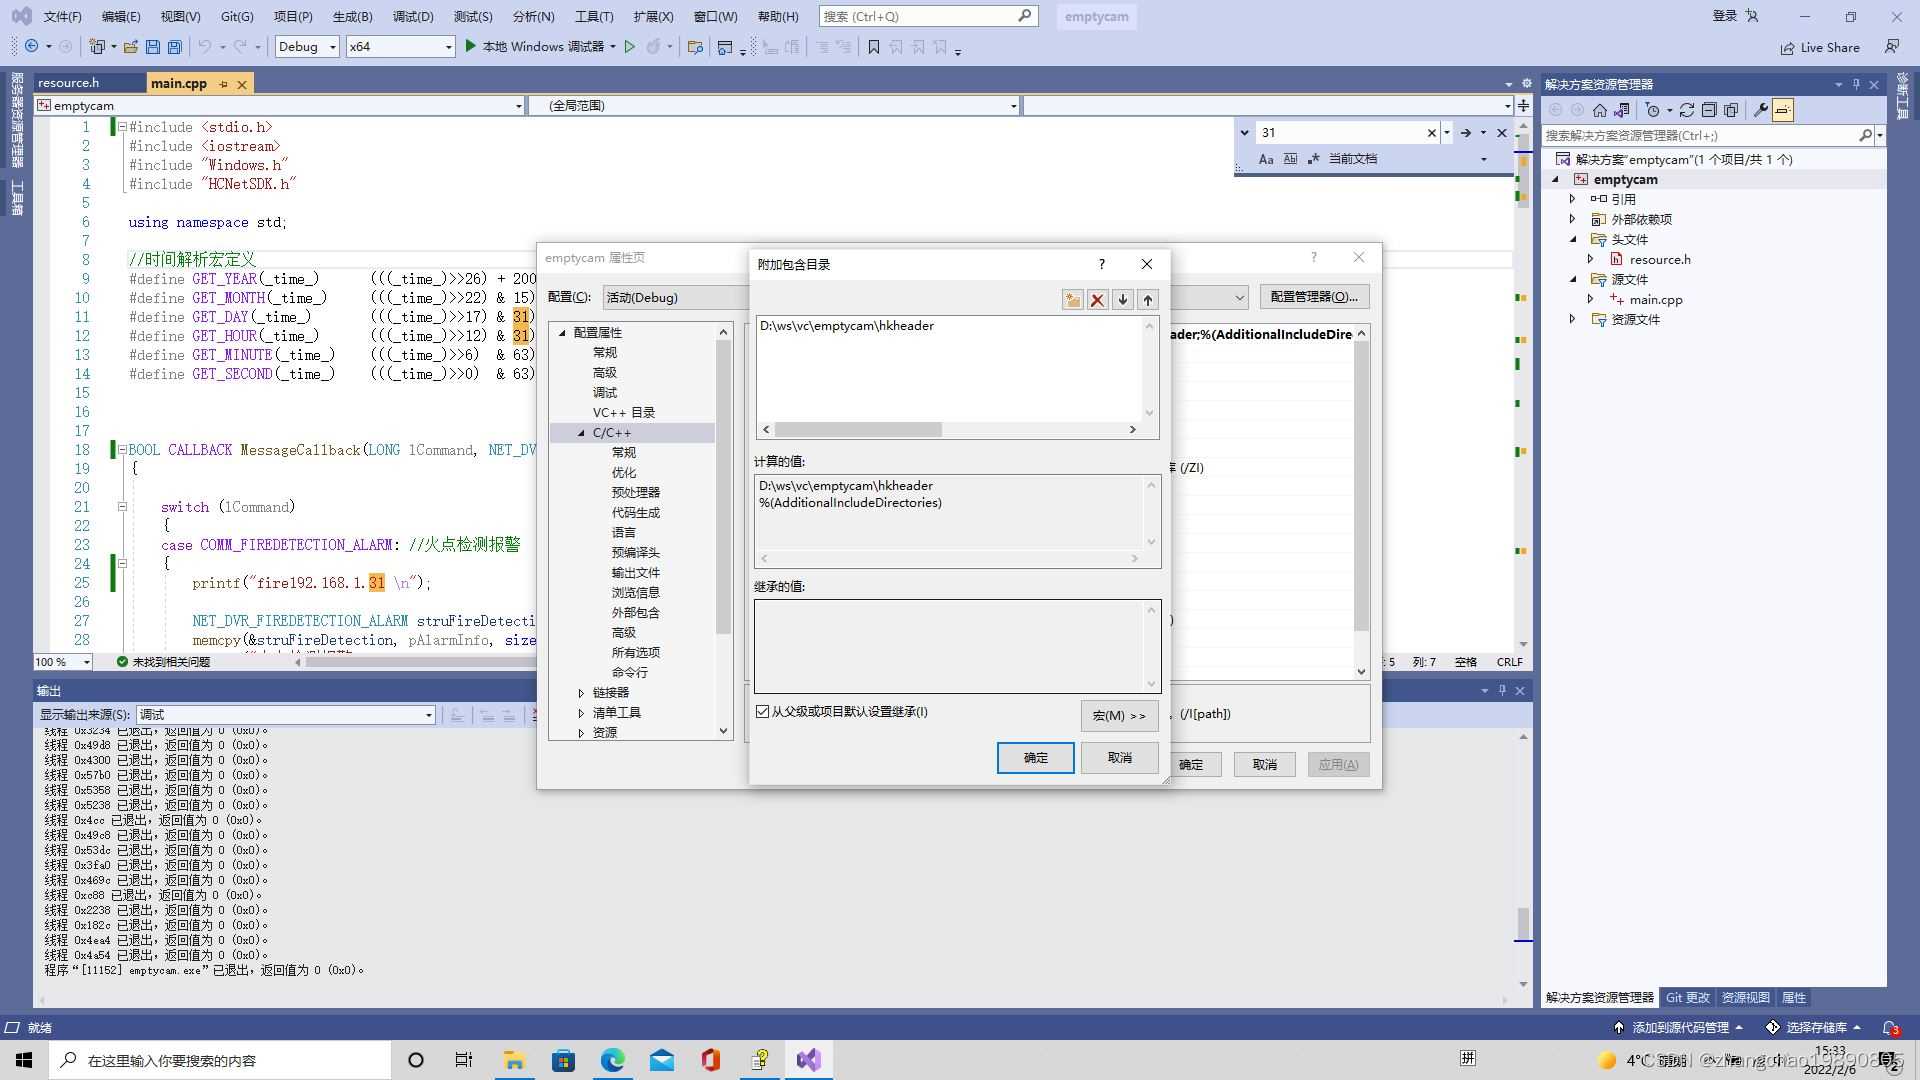The width and height of the screenshot is (1920, 1080).
Task: Toggle match whole word option in find box
Action: [1290, 159]
